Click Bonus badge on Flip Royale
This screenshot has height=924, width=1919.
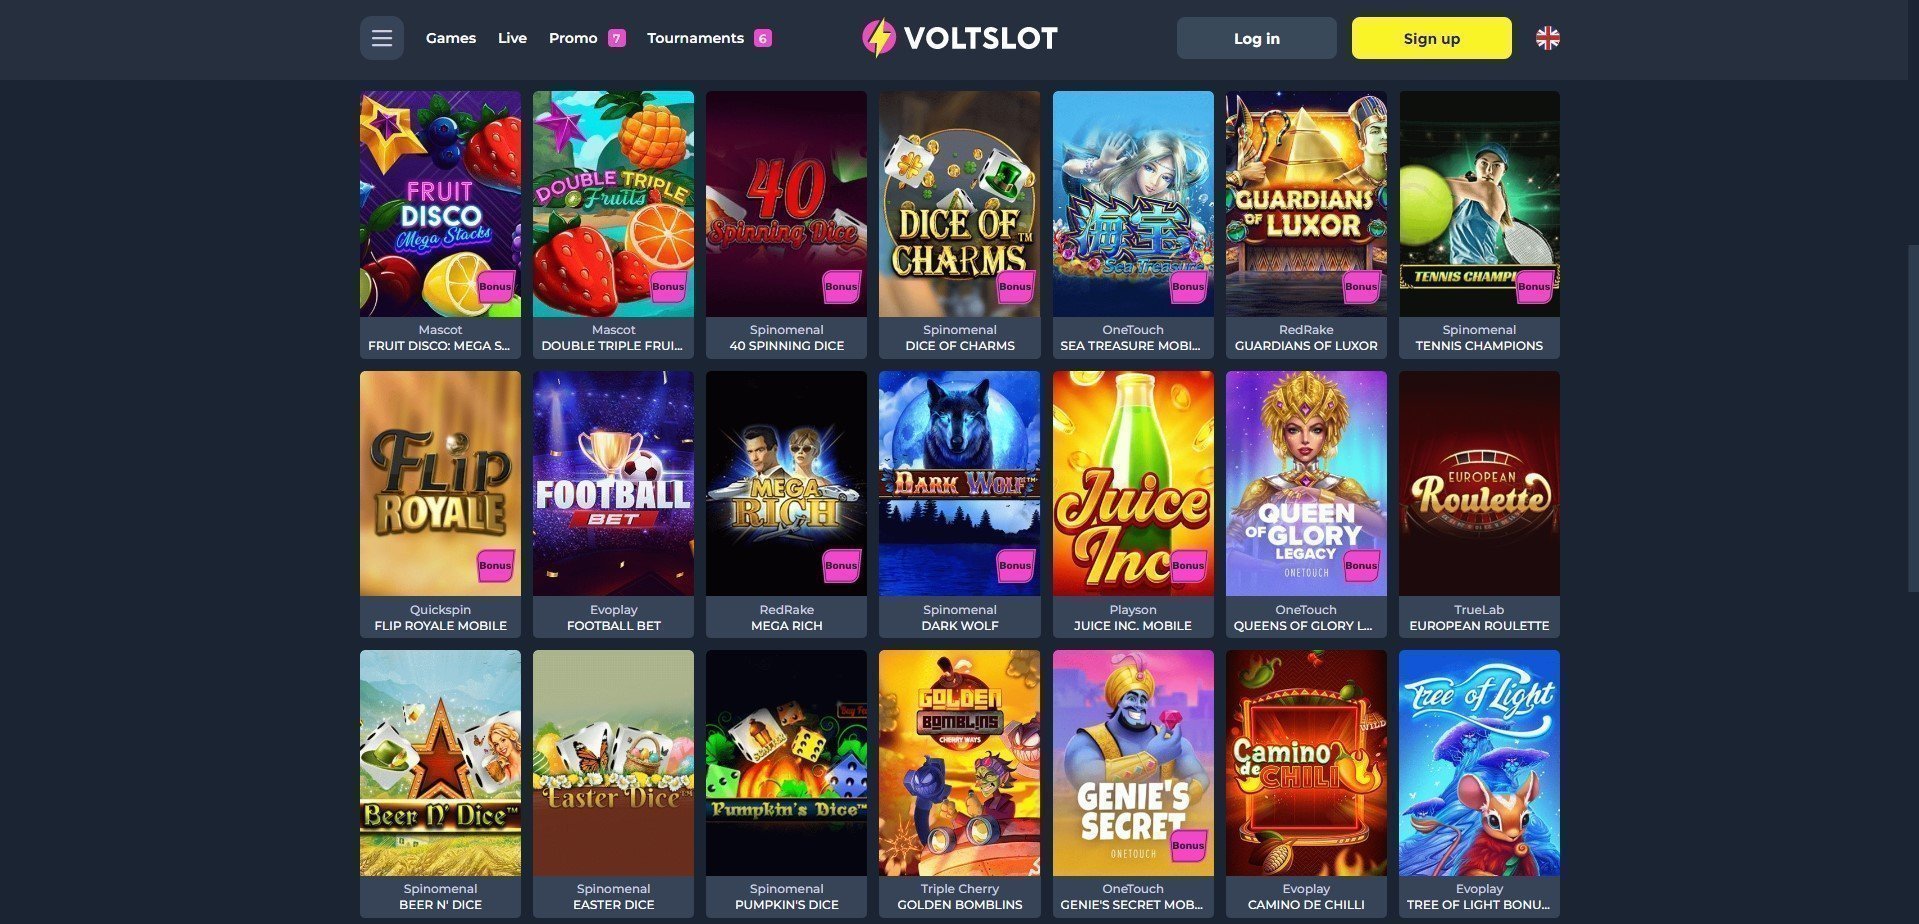[495, 565]
